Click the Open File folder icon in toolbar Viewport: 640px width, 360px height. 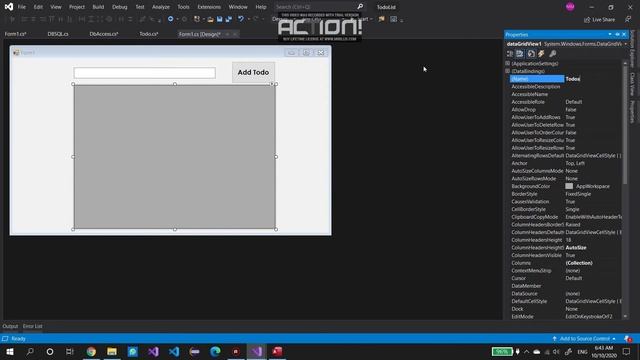[210, 19]
